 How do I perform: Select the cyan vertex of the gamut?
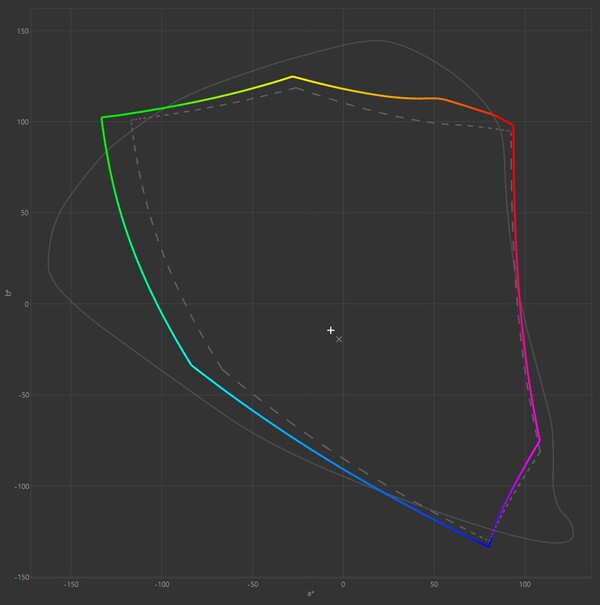[x=192, y=365]
